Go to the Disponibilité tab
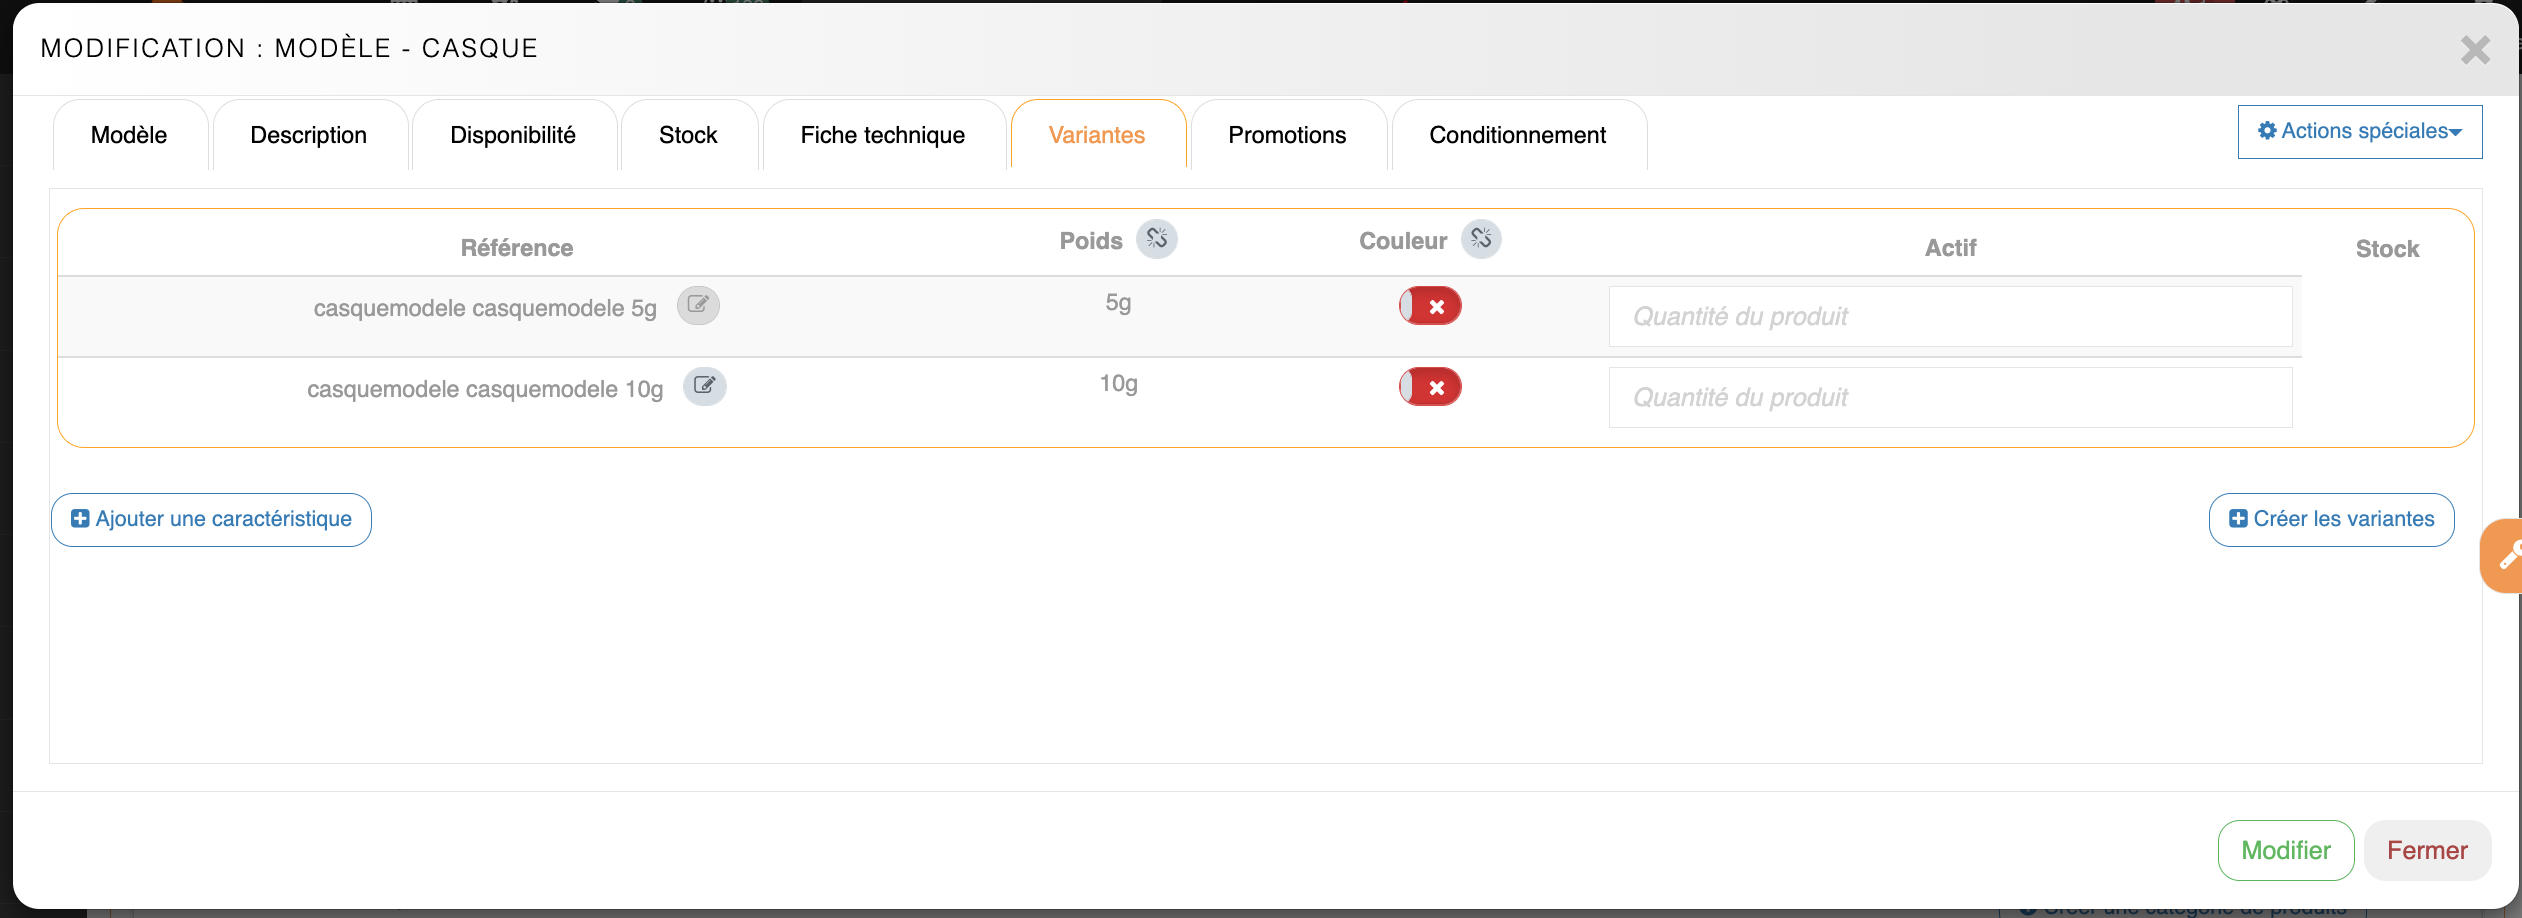2522x918 pixels. pyautogui.click(x=513, y=135)
